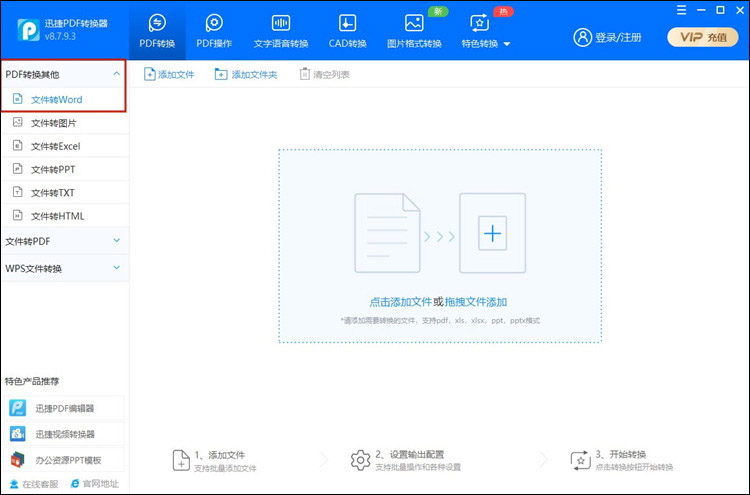
Task: Click the 文件转图片 image icon
Action: pyautogui.click(x=18, y=122)
